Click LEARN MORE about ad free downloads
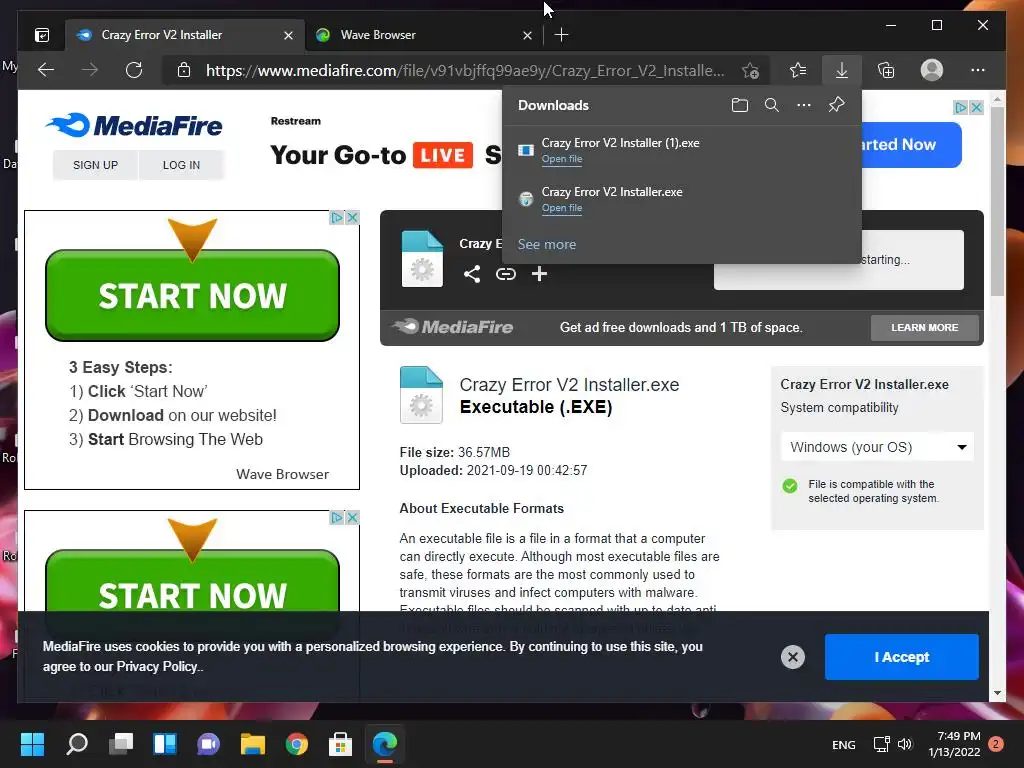The height and width of the screenshot is (768, 1024). (925, 328)
